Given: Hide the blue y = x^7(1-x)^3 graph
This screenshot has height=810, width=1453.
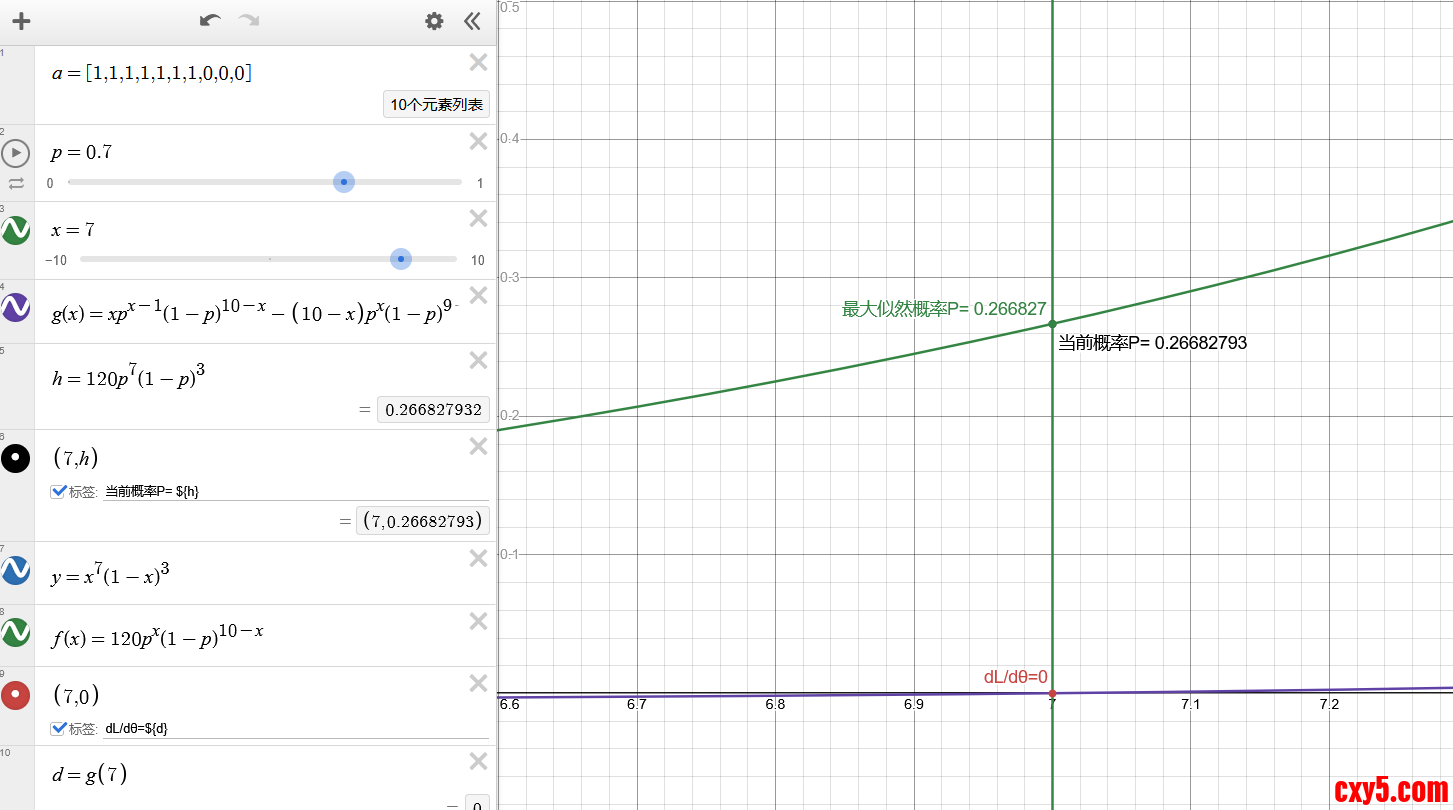Looking at the screenshot, I should click(16, 570).
